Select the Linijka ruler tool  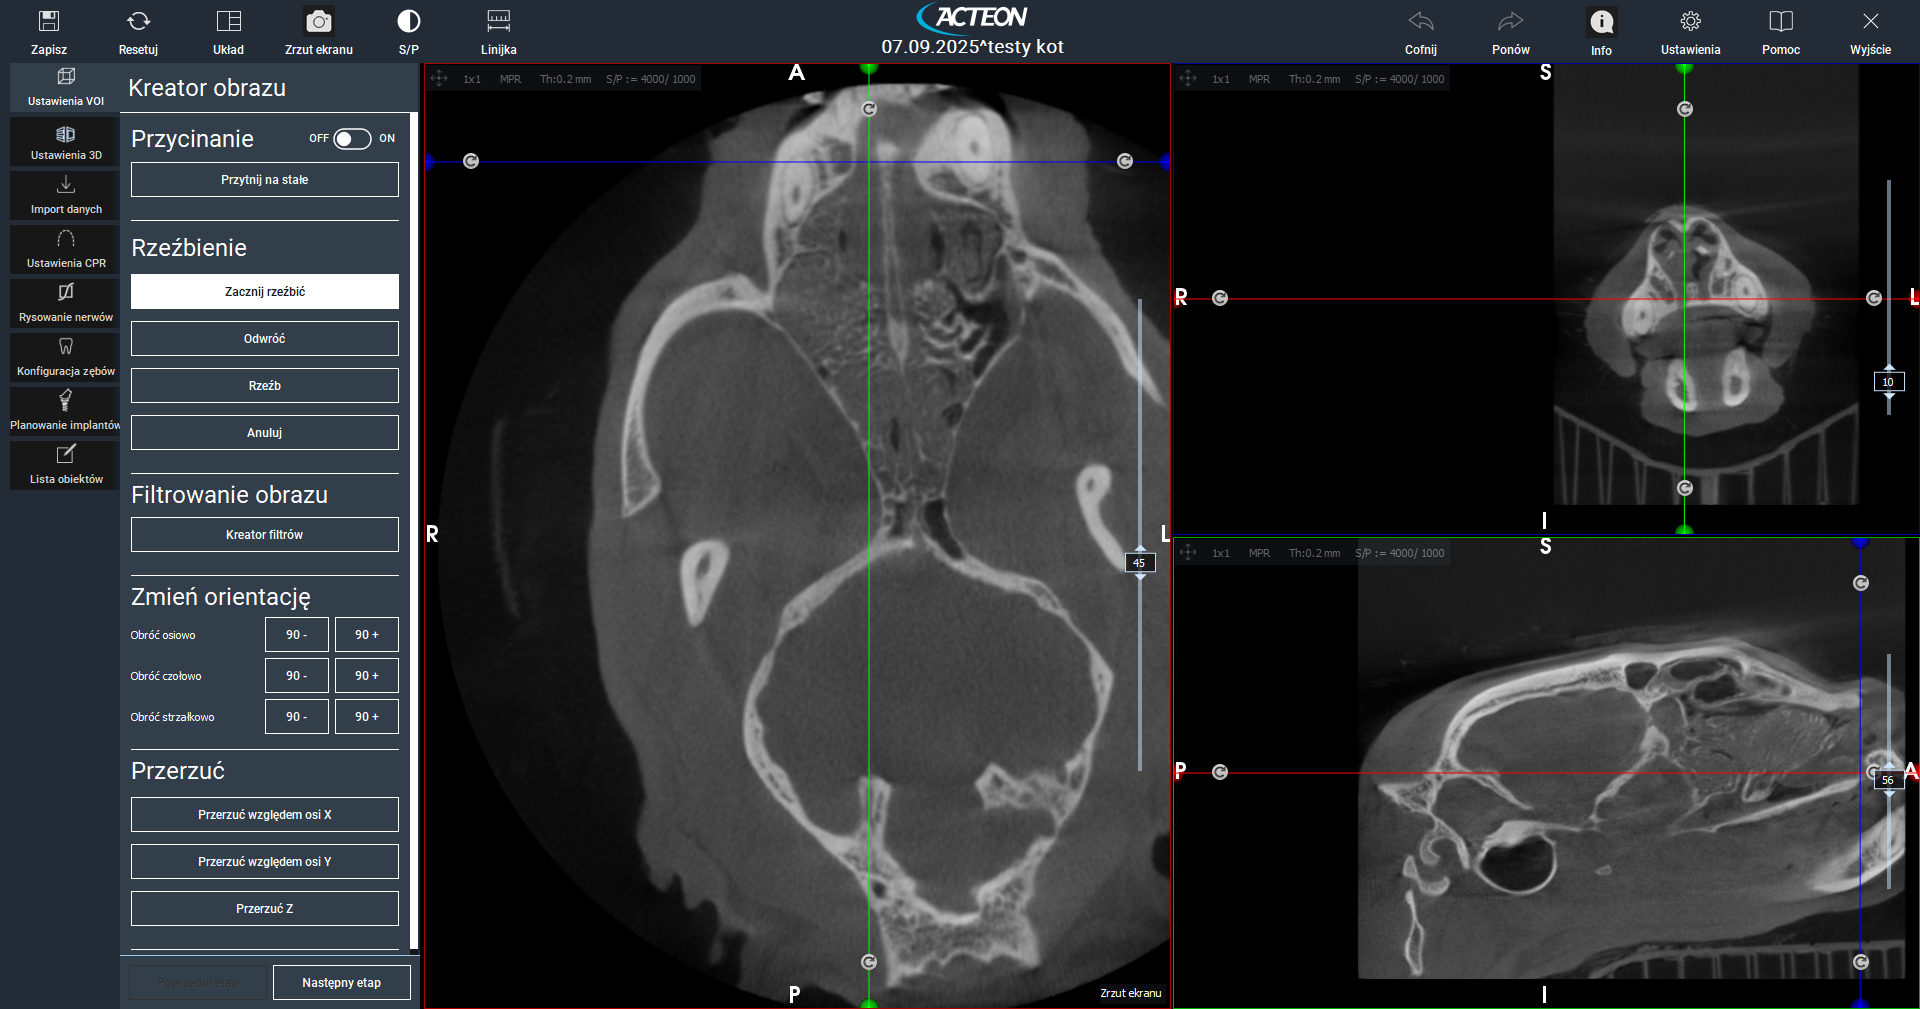[498, 22]
